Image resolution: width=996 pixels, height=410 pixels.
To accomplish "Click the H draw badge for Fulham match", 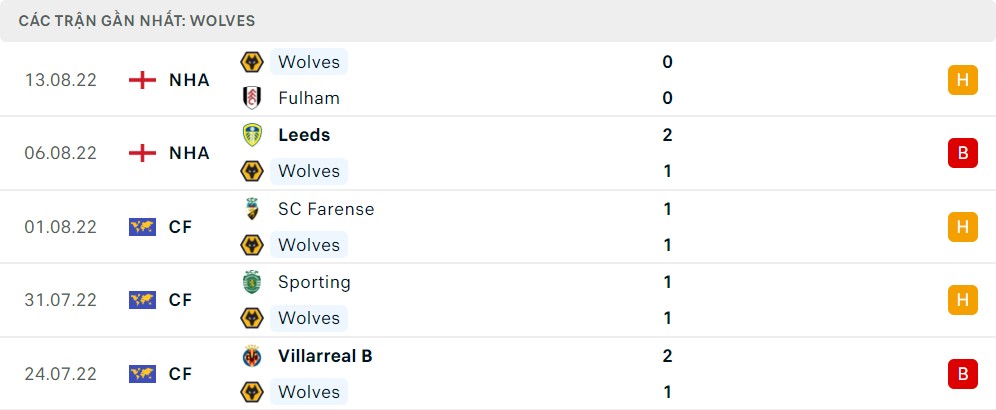I will (x=963, y=80).
